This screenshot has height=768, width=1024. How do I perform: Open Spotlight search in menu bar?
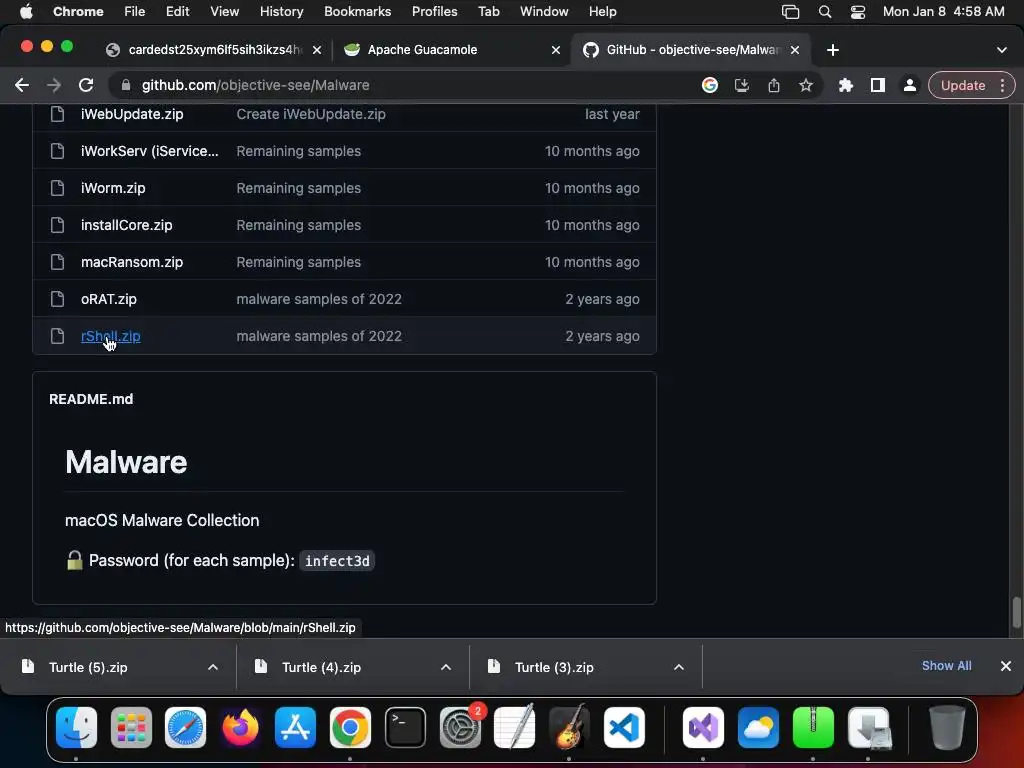coord(825,12)
